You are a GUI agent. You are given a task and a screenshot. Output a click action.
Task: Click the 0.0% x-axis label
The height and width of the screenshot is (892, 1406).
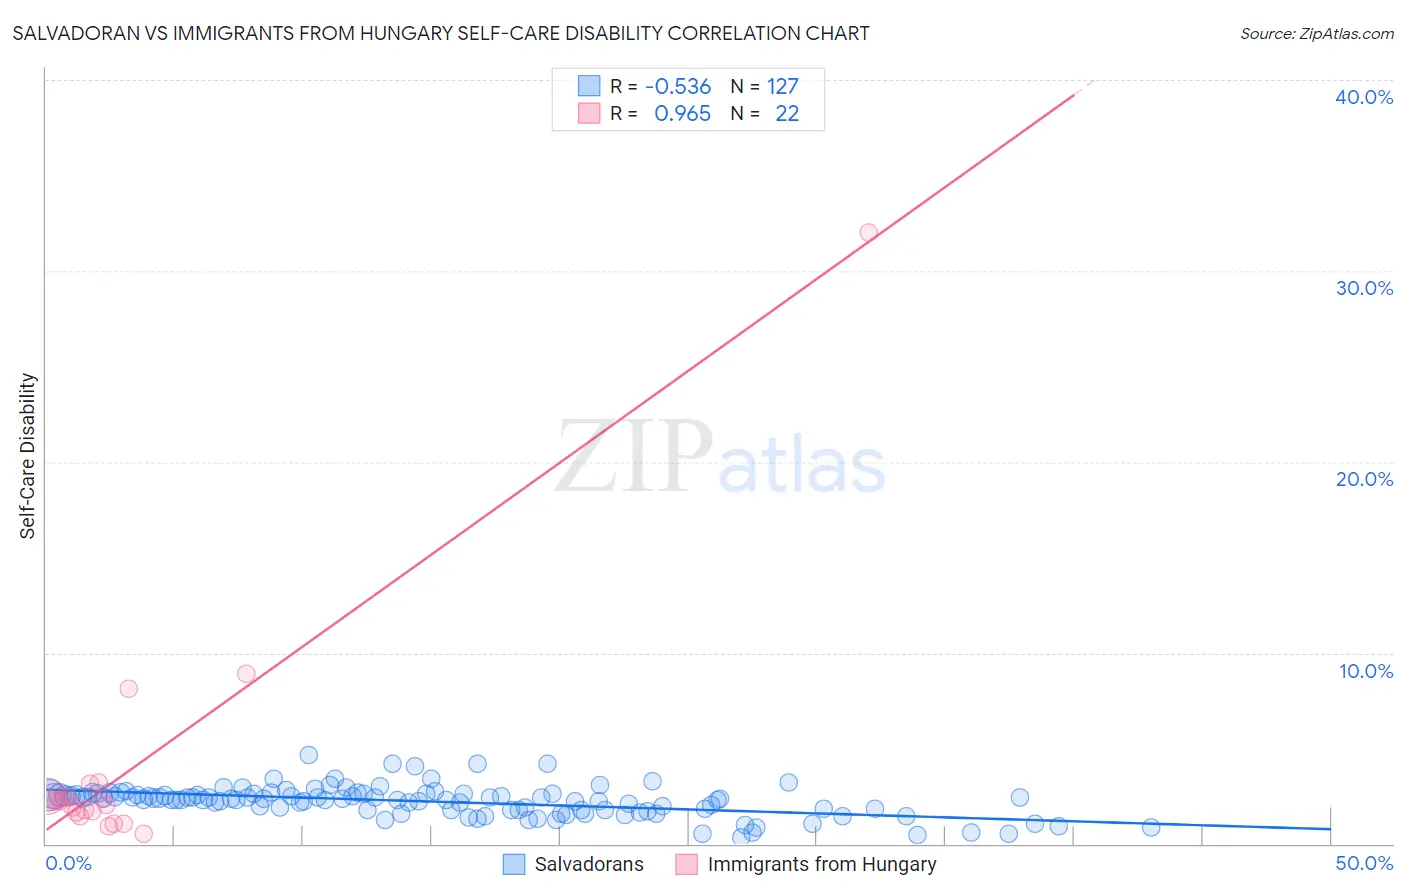[69, 863]
